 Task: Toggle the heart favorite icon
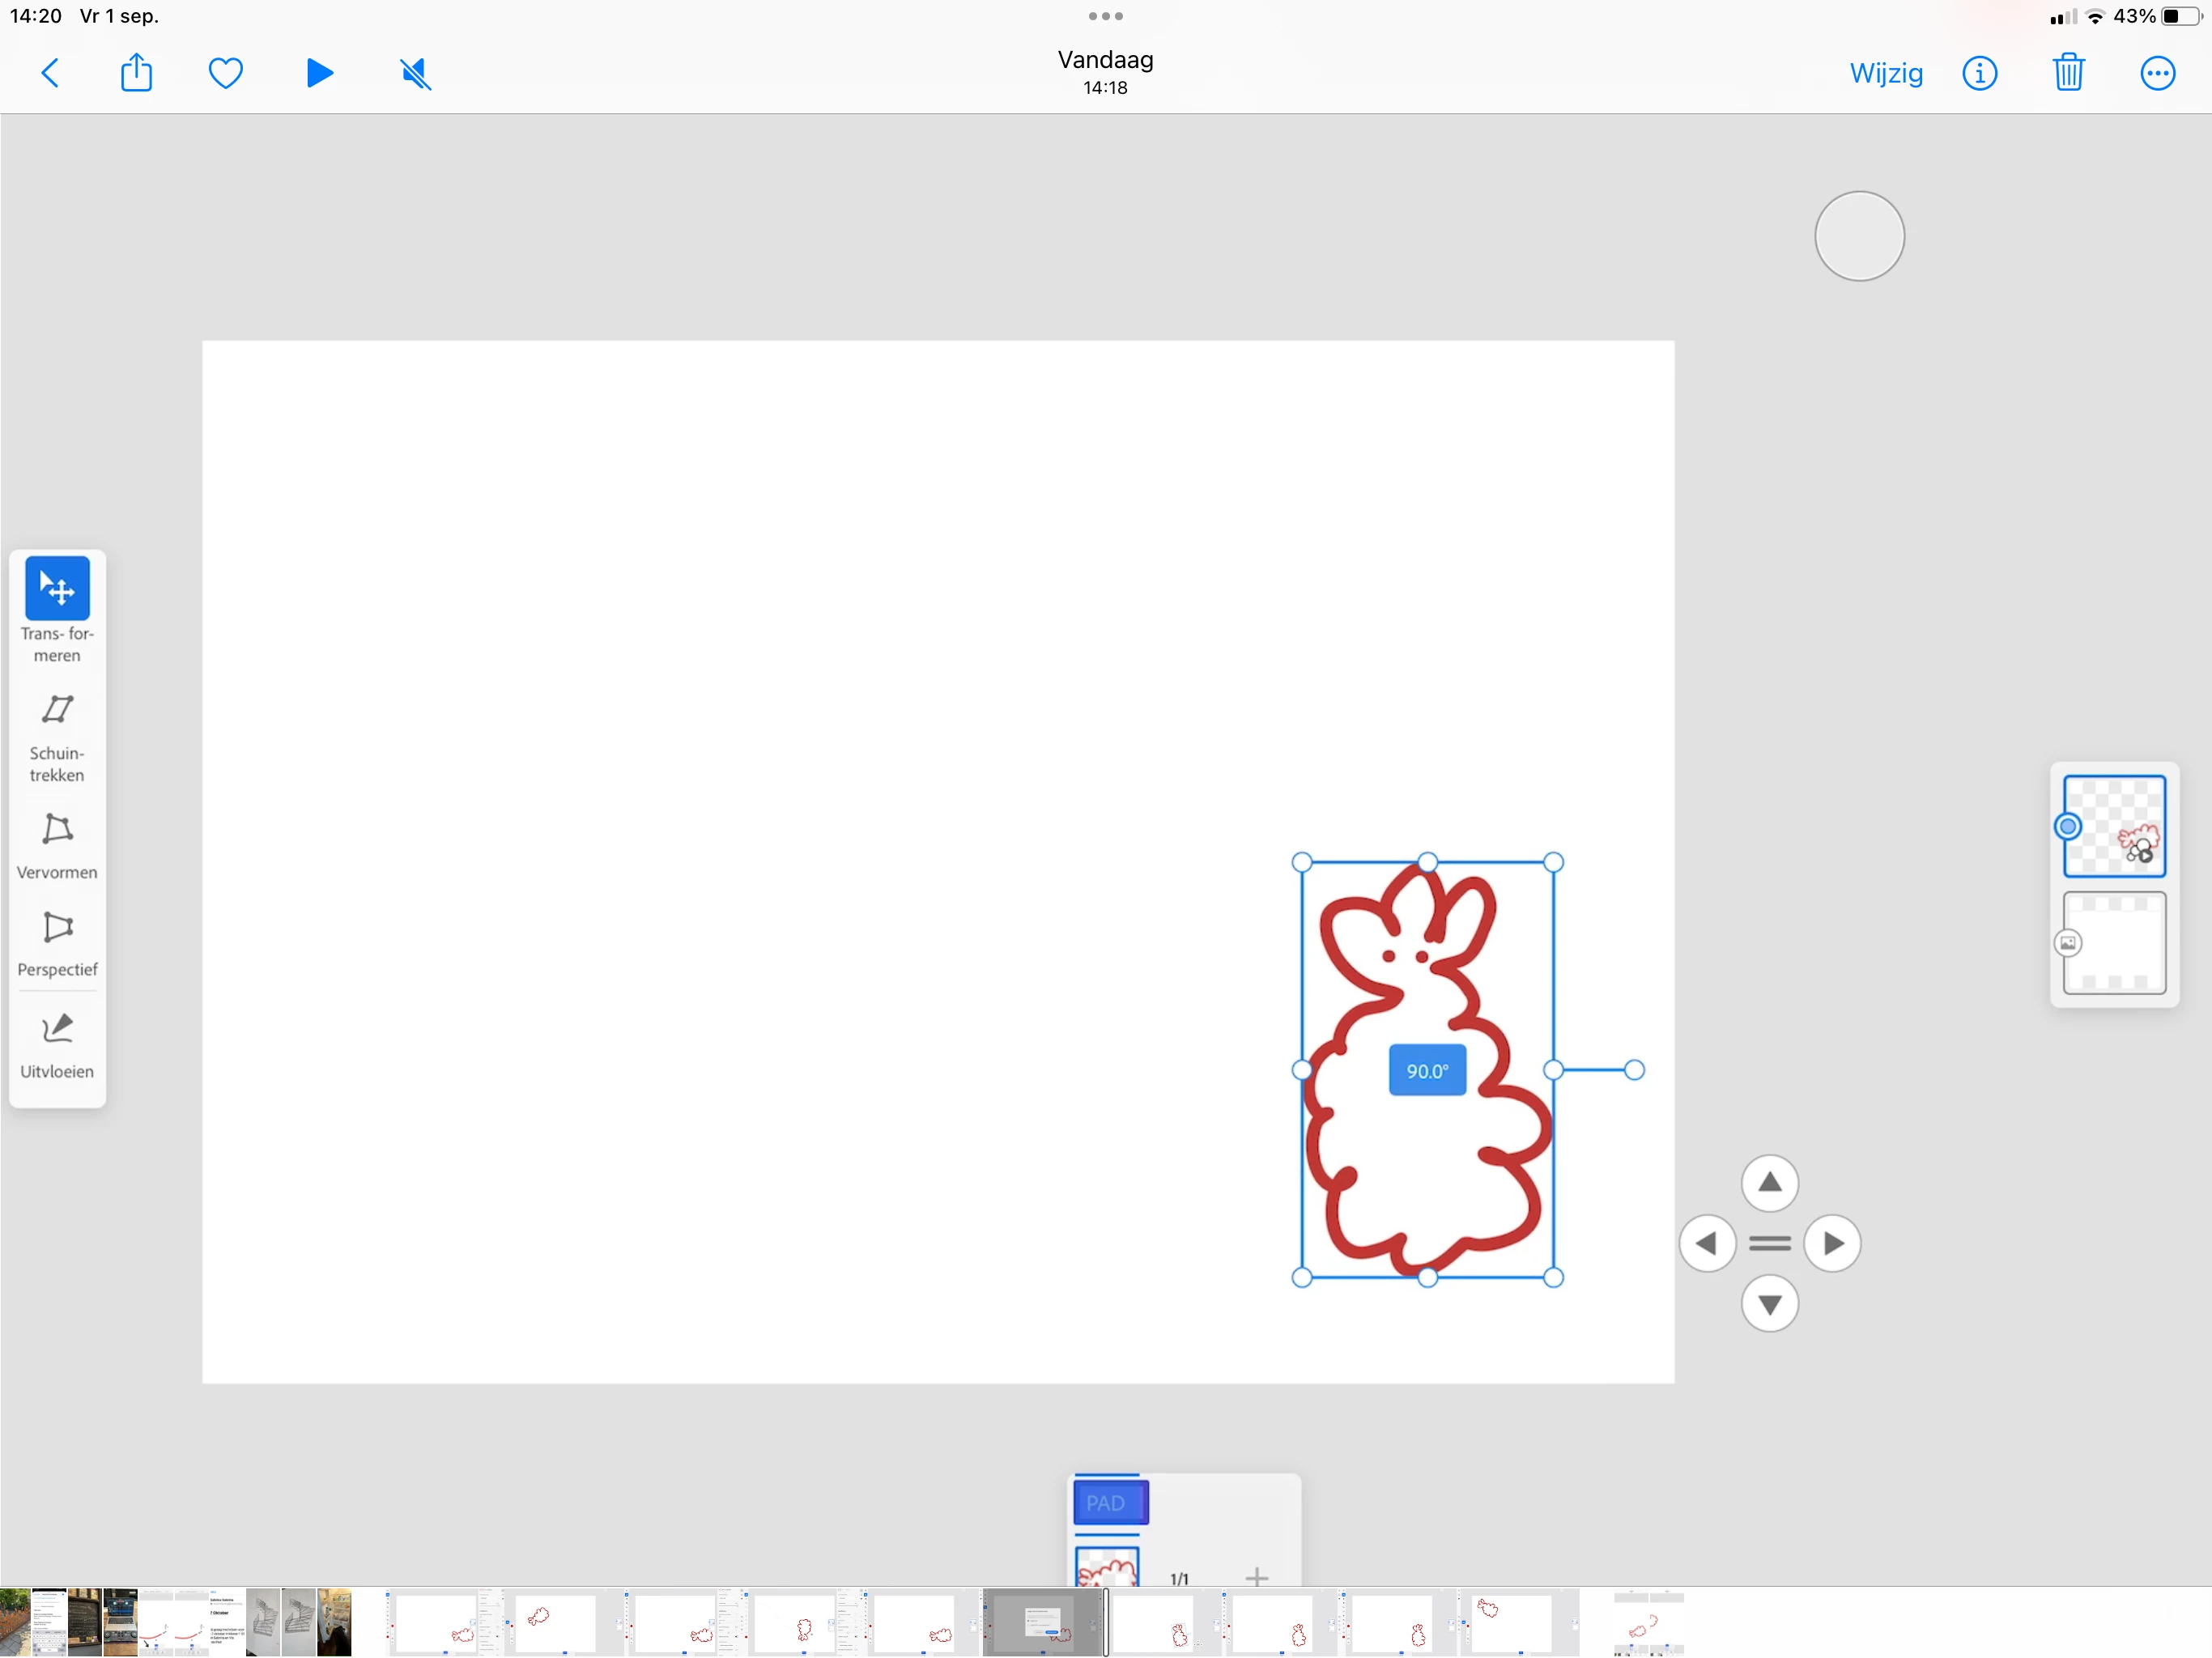point(225,73)
